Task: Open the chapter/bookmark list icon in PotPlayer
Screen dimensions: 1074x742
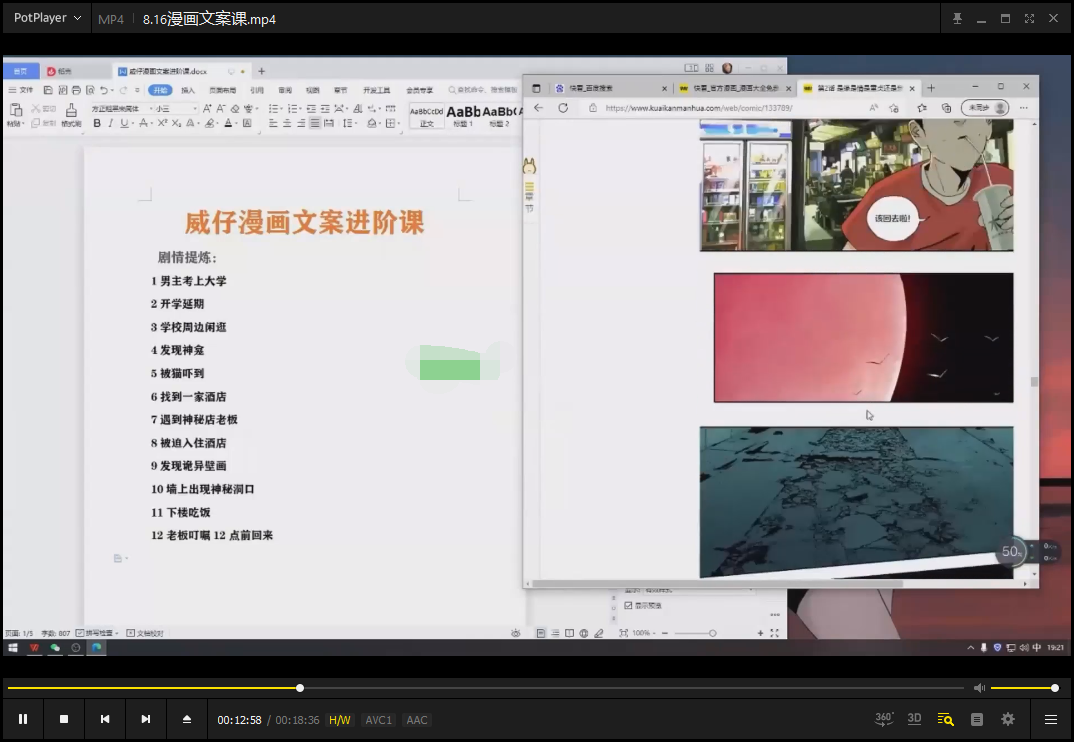Action: (x=977, y=719)
